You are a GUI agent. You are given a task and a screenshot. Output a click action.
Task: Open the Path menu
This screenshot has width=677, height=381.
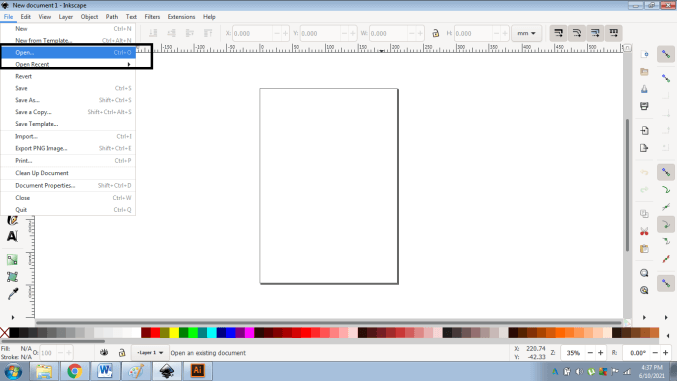112,17
